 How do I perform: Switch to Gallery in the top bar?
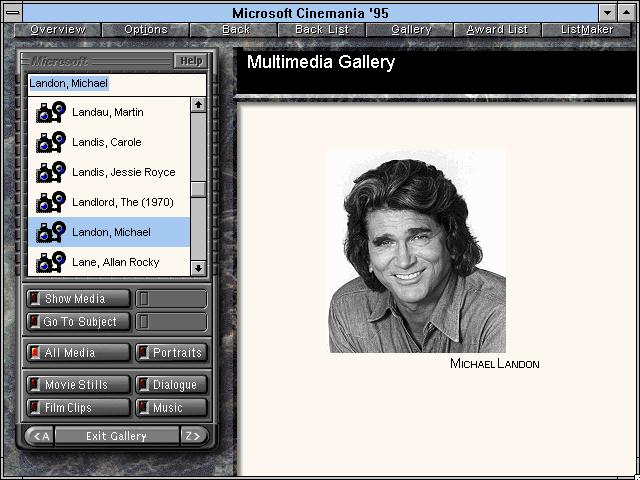pyautogui.click(x=411, y=30)
